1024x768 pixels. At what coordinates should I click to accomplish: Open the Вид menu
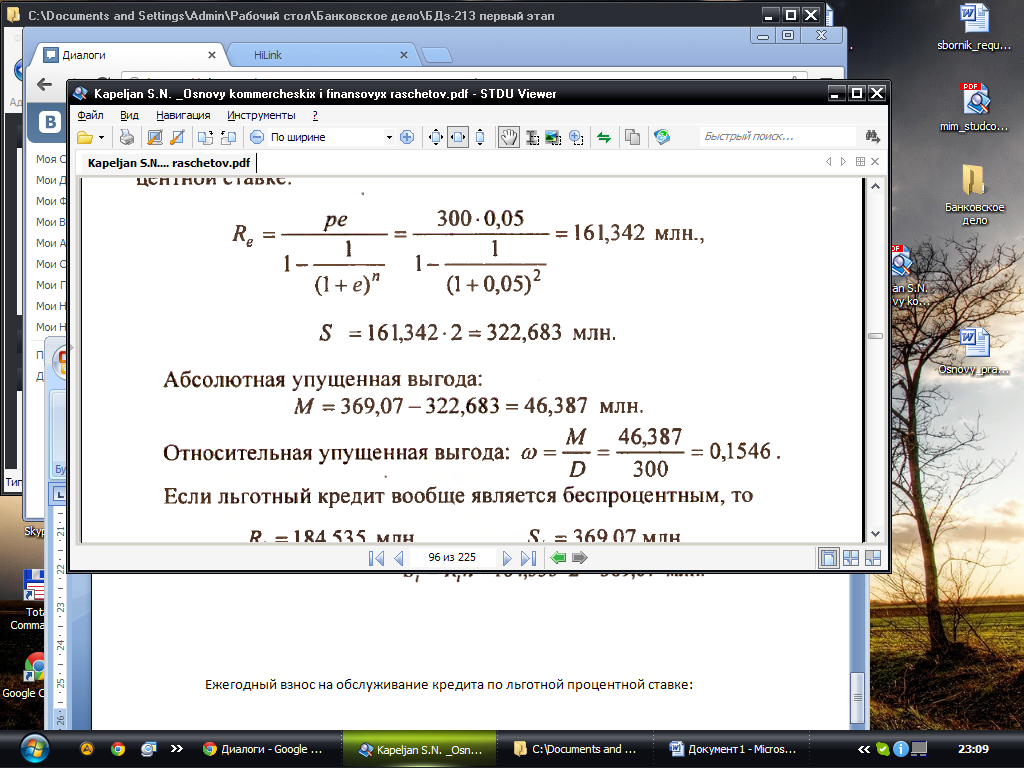[x=129, y=115]
